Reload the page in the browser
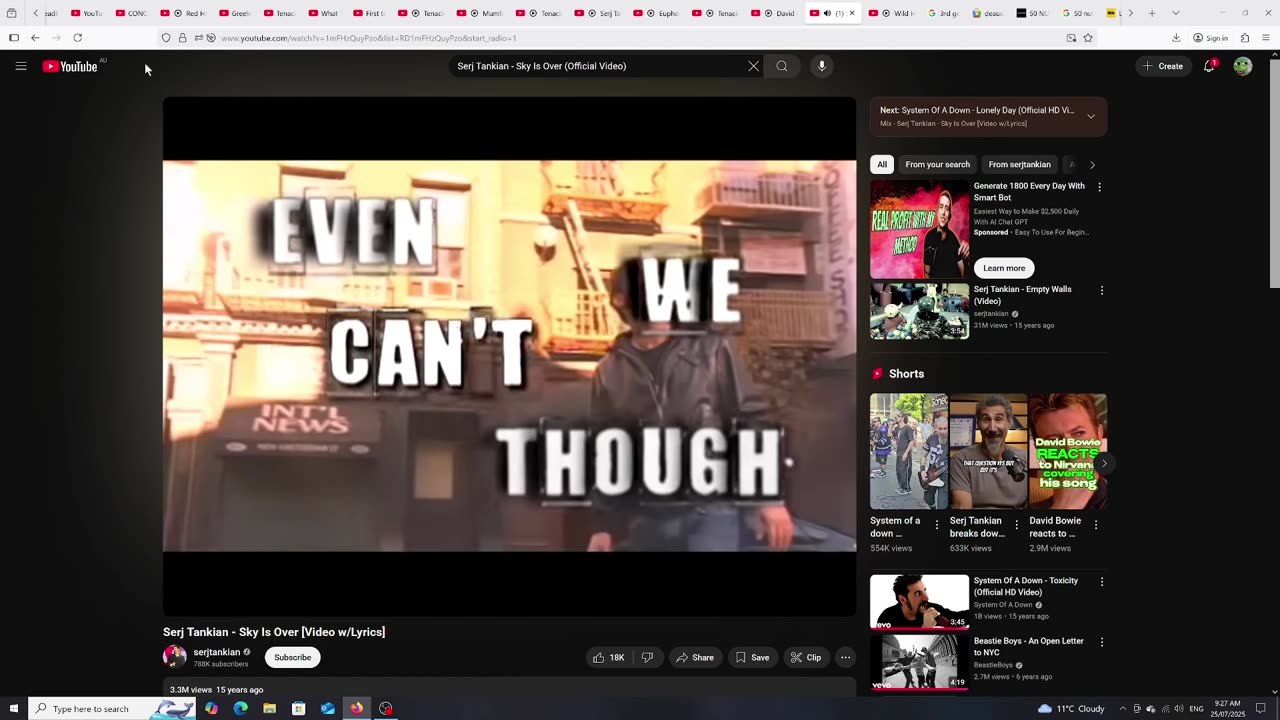 (77, 38)
